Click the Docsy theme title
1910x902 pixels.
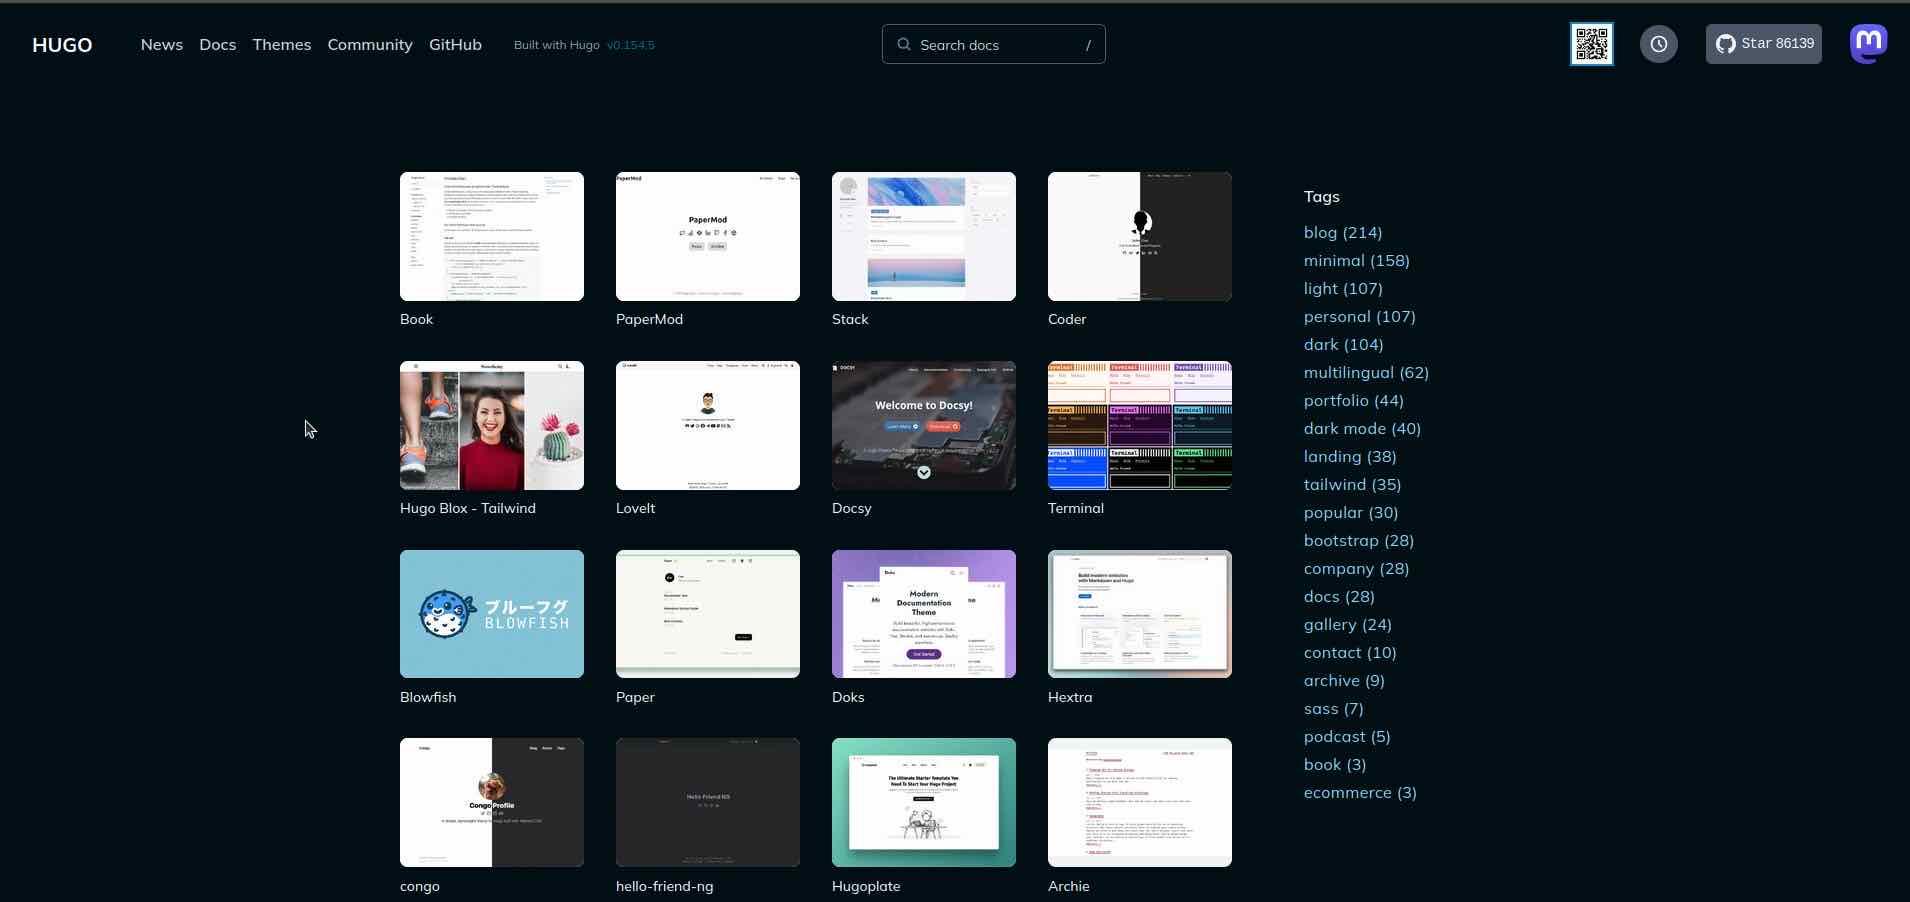pos(852,508)
